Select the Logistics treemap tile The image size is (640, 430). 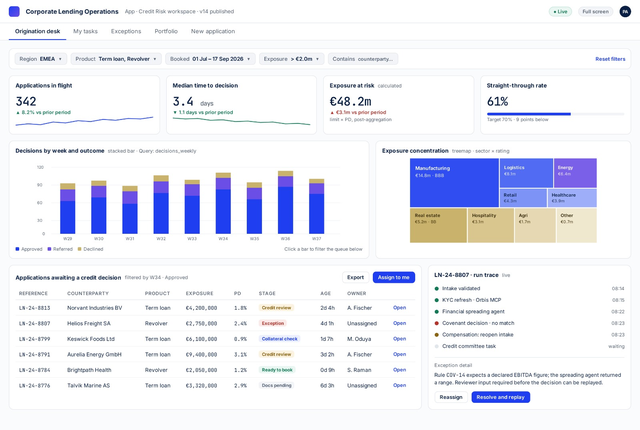tap(526, 173)
